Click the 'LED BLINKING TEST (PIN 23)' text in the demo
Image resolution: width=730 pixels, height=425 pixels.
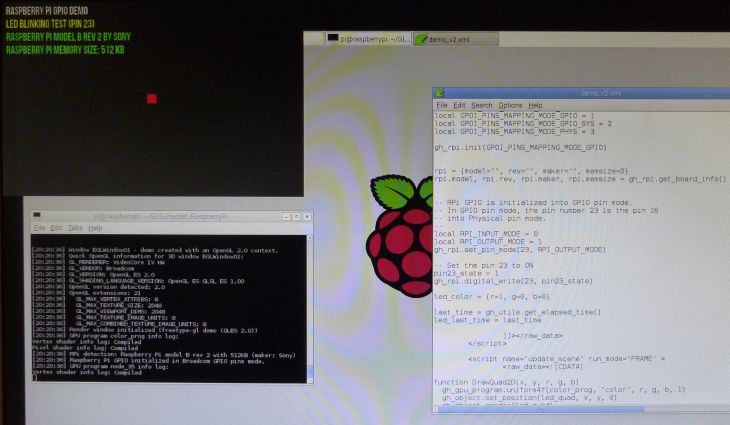[50, 24]
